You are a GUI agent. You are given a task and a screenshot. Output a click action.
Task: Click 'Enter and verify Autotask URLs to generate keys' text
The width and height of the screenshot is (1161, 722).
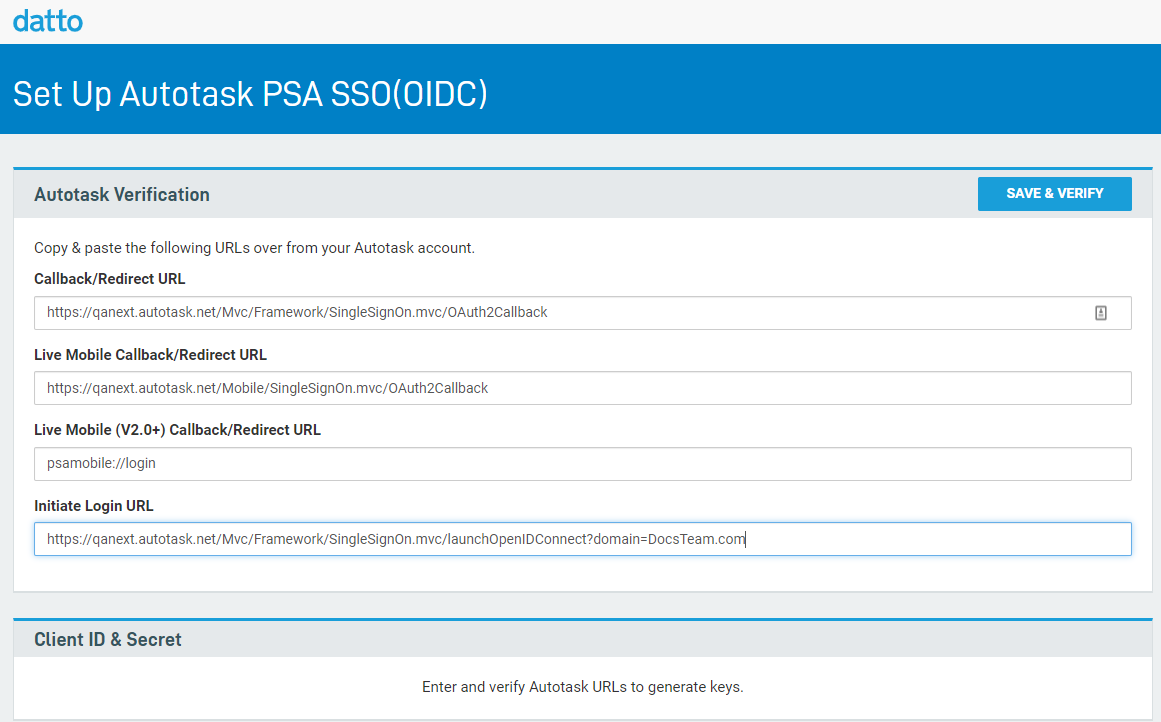pyautogui.click(x=582, y=687)
